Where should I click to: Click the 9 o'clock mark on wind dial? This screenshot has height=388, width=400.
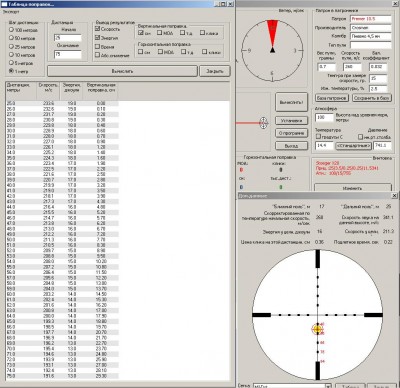[249, 51]
